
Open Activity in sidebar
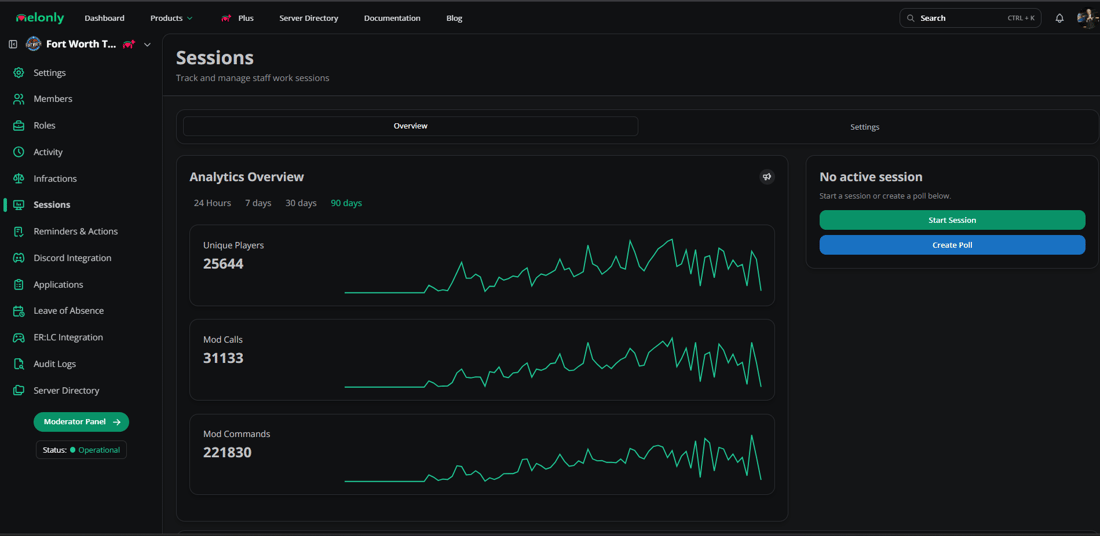[x=48, y=152]
